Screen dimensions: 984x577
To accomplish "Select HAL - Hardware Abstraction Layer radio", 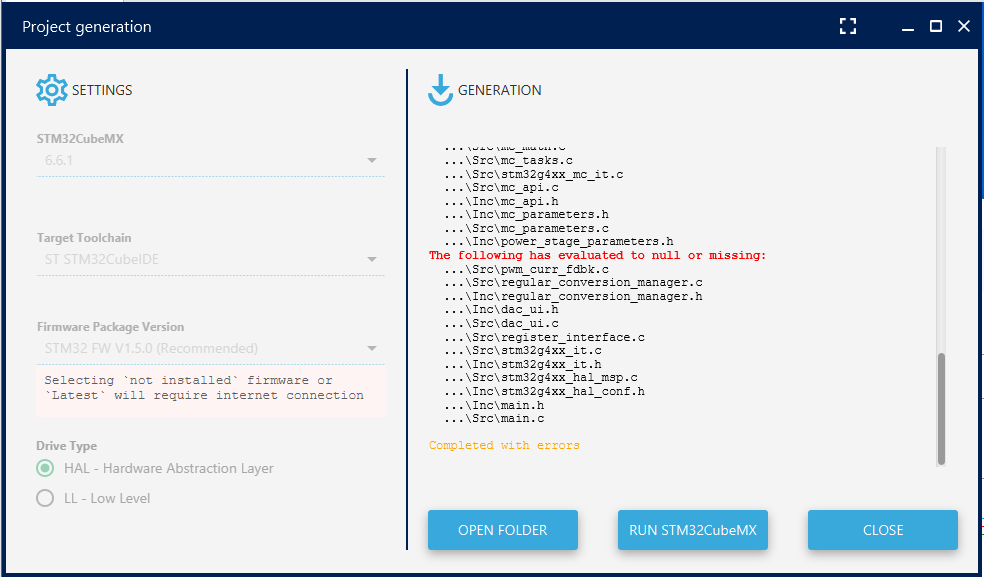I will [45, 468].
